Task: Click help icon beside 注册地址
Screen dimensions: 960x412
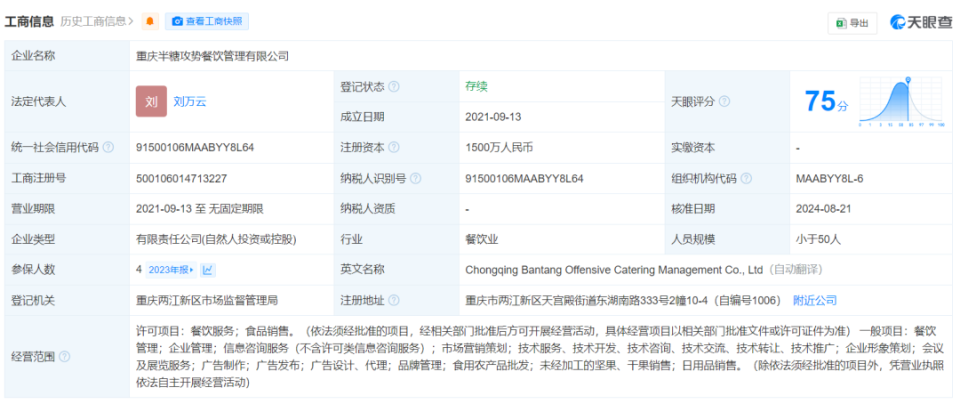Action: point(394,301)
